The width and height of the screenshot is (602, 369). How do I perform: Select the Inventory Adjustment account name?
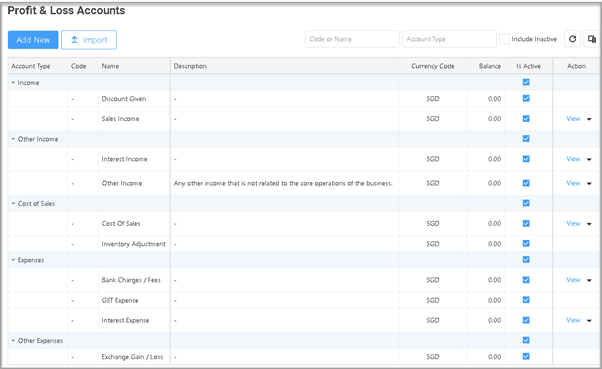click(134, 244)
